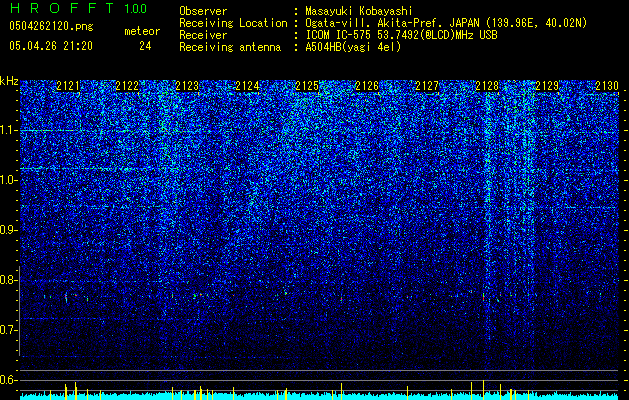629x400 pixels.
Task: Click the kHz axis unit label
Action: click(9, 81)
